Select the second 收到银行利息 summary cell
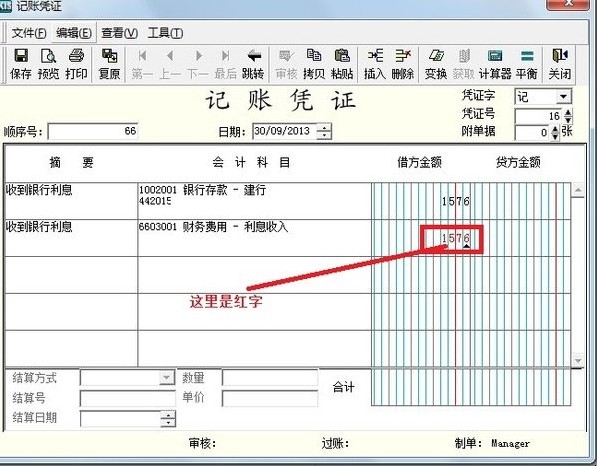This screenshot has width=597, height=466. [71, 238]
